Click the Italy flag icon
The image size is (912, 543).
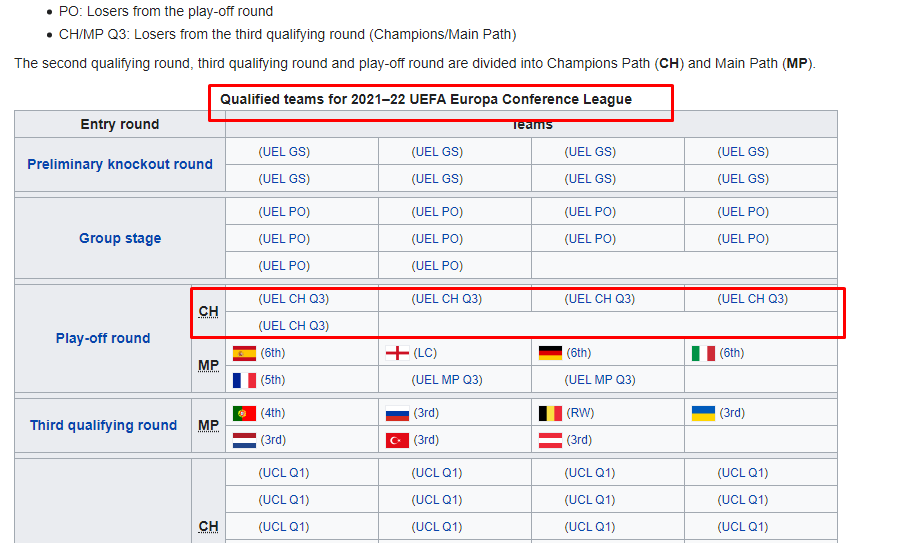pyautogui.click(x=703, y=353)
